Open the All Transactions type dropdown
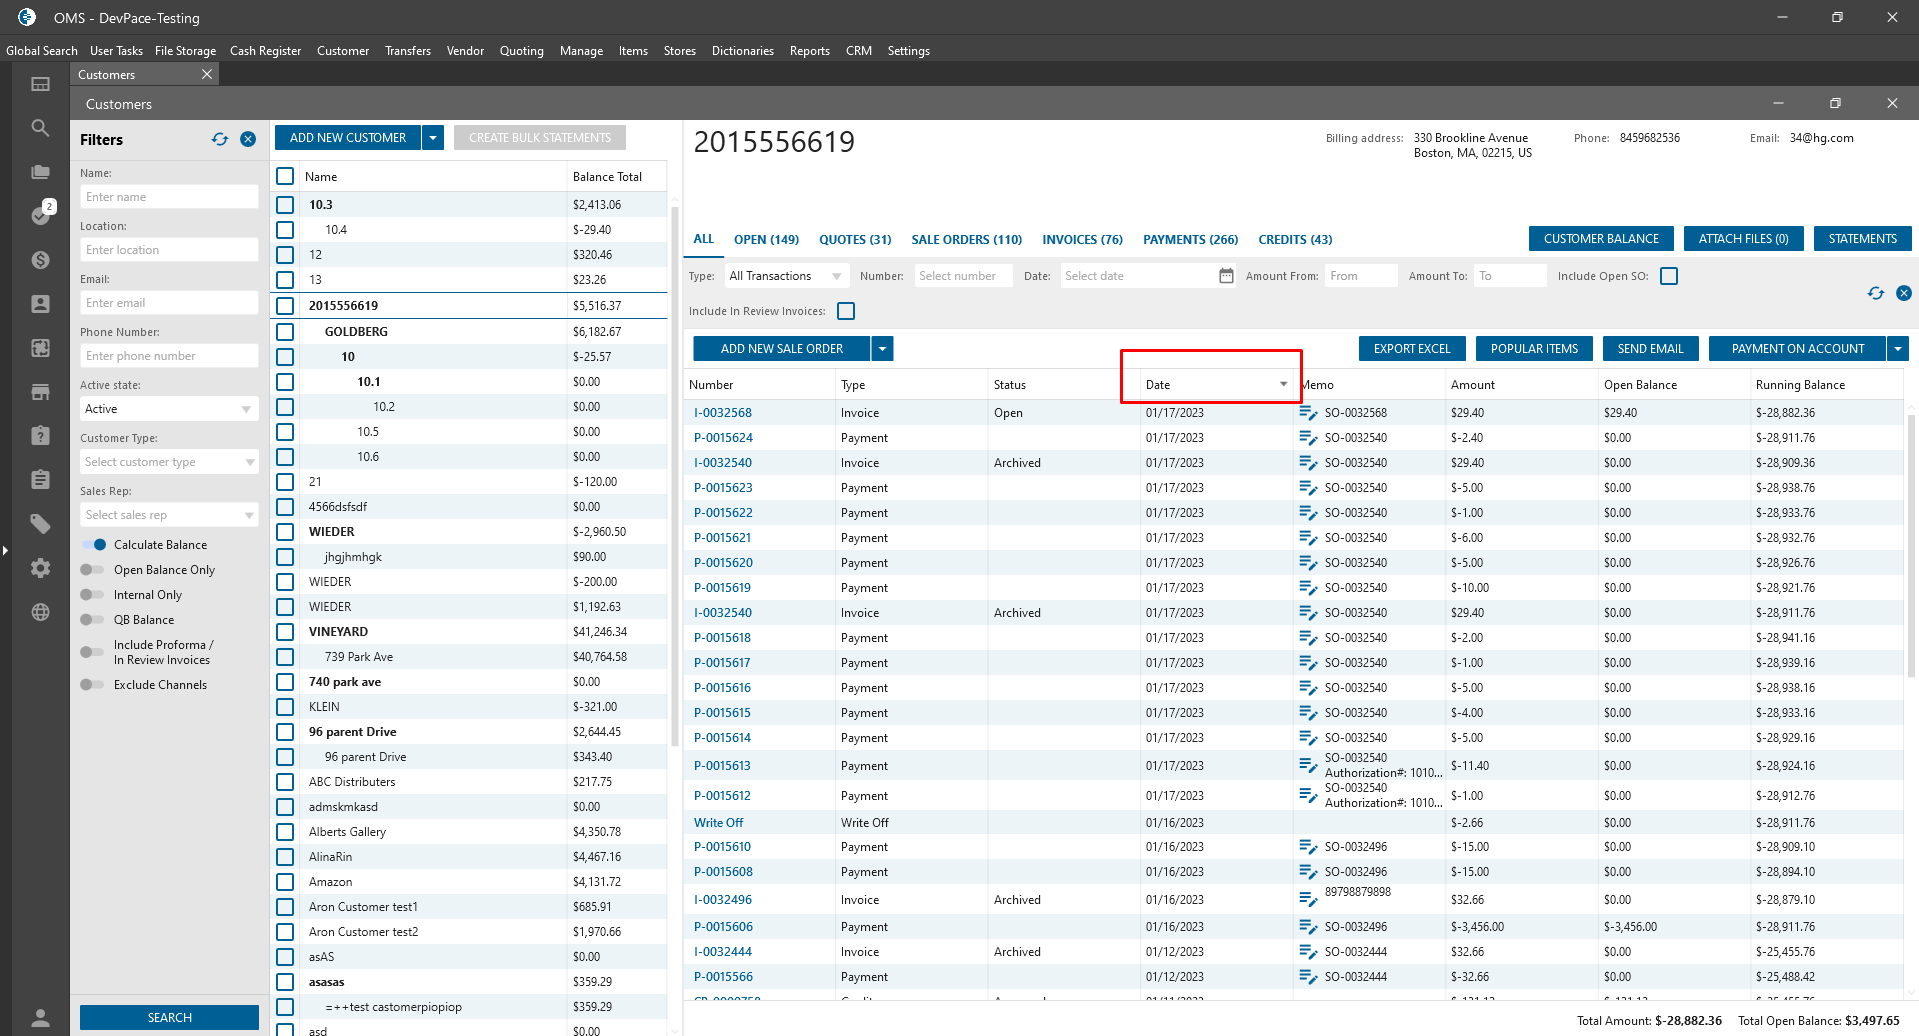Screen dimensions: 1919x1036 tap(786, 276)
